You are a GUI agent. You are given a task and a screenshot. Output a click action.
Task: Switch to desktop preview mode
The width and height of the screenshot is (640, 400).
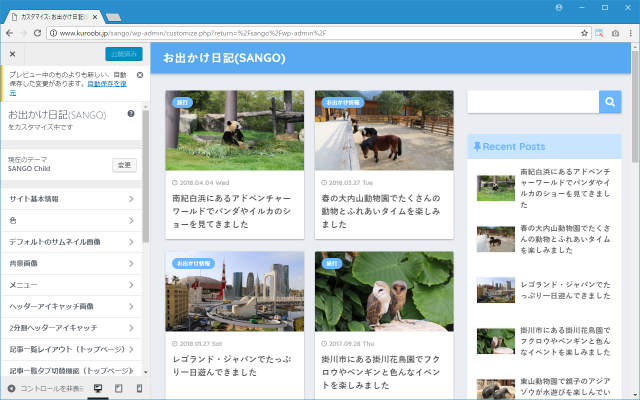[x=98, y=388]
